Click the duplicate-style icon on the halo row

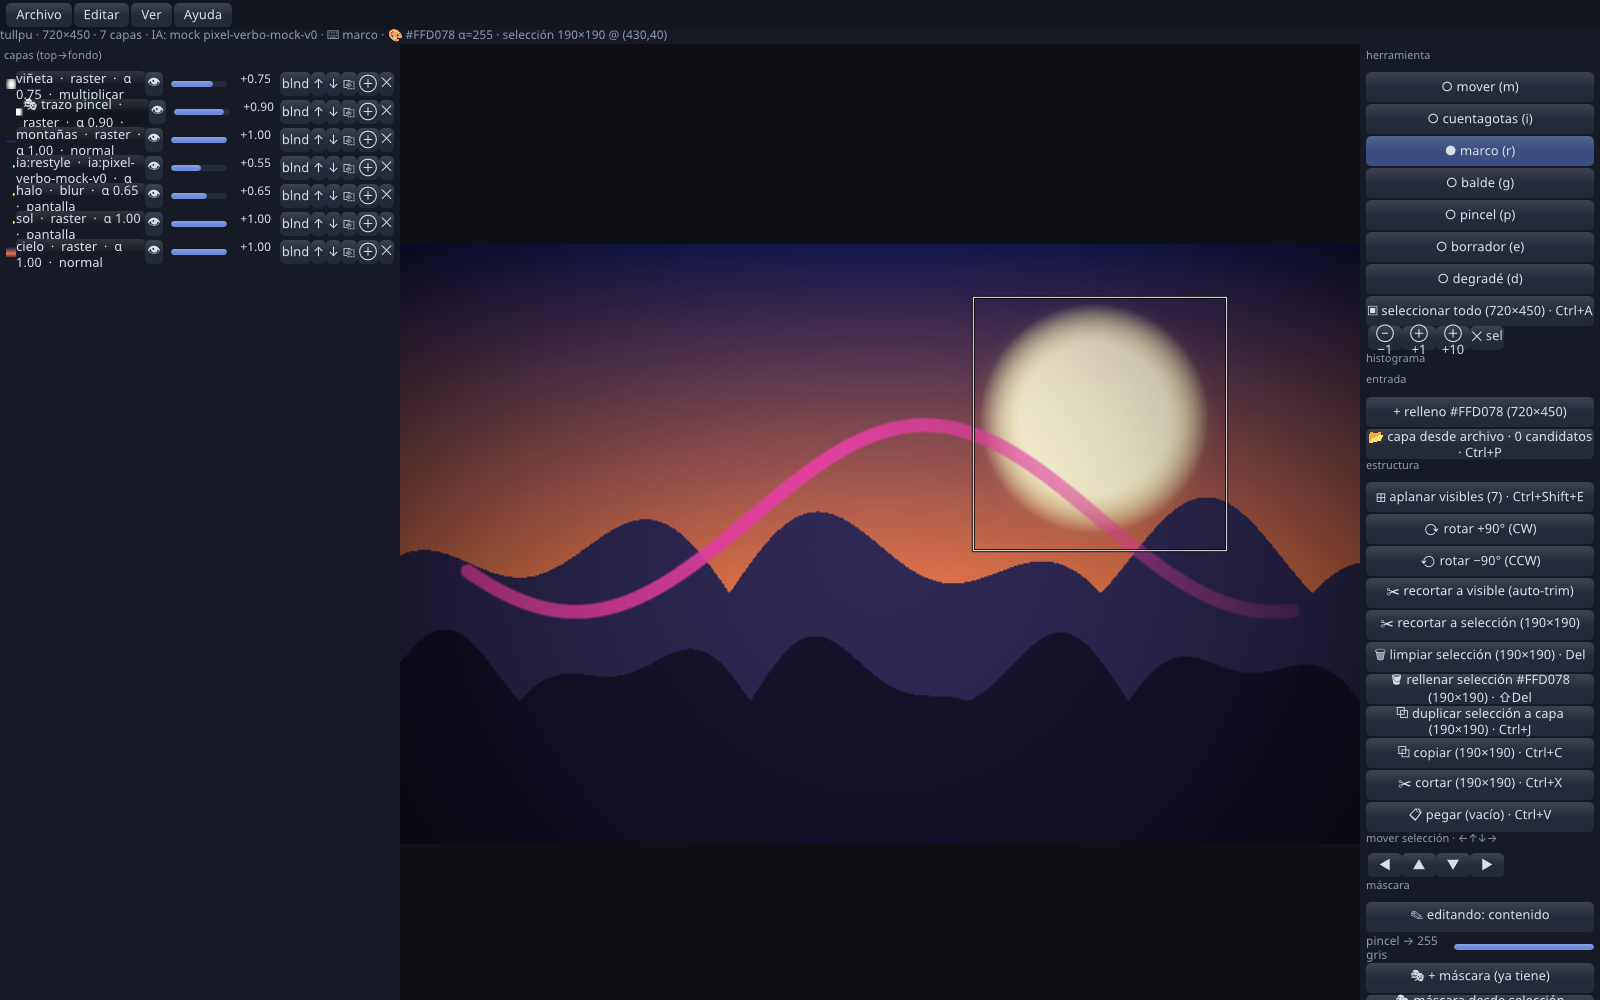(x=349, y=195)
